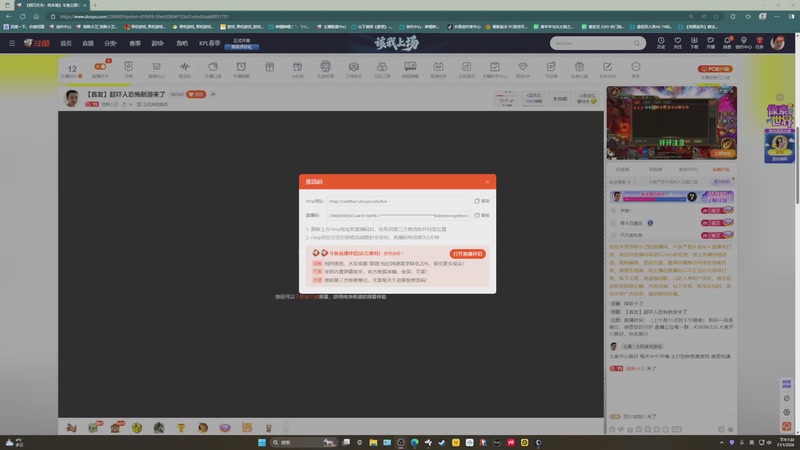
Task: Open the alarm clock icon tool
Action: point(241,67)
